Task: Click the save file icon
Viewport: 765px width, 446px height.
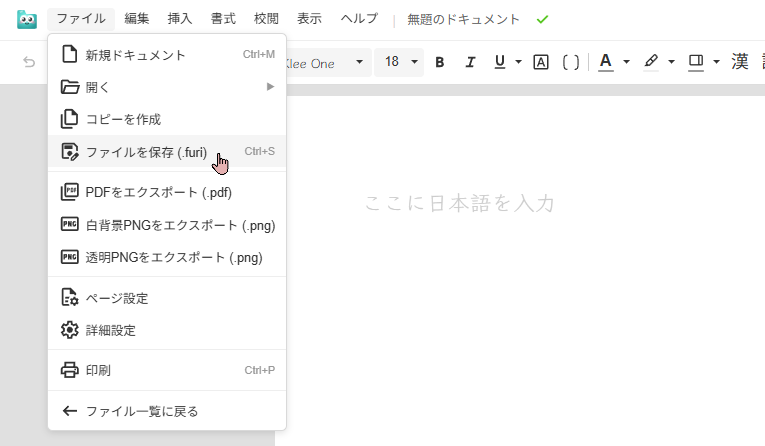Action: click(x=69, y=152)
